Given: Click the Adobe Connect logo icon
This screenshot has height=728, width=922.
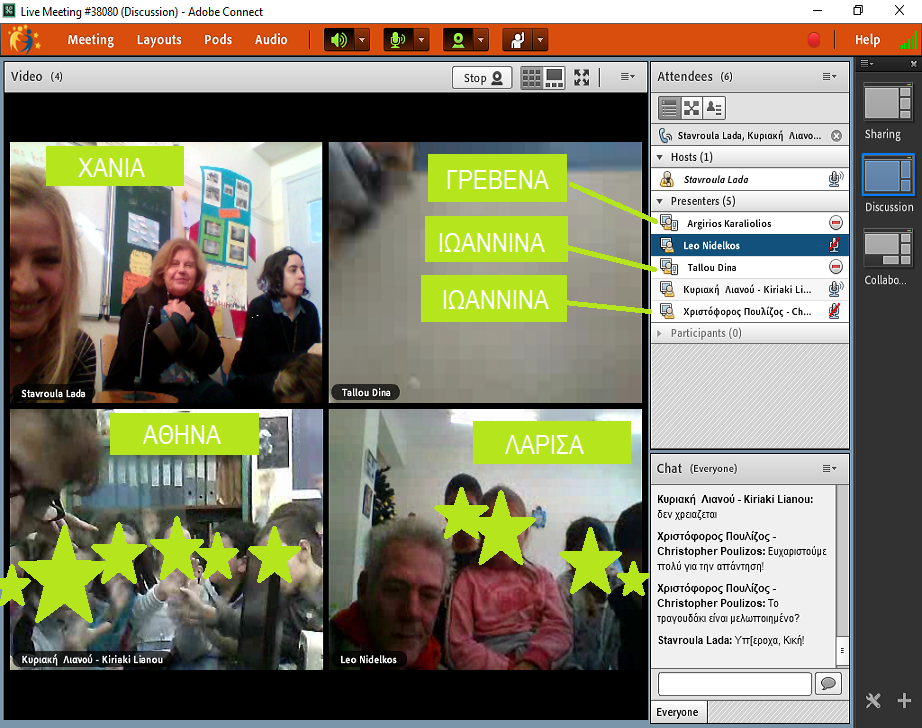Looking at the screenshot, I should (24, 39).
